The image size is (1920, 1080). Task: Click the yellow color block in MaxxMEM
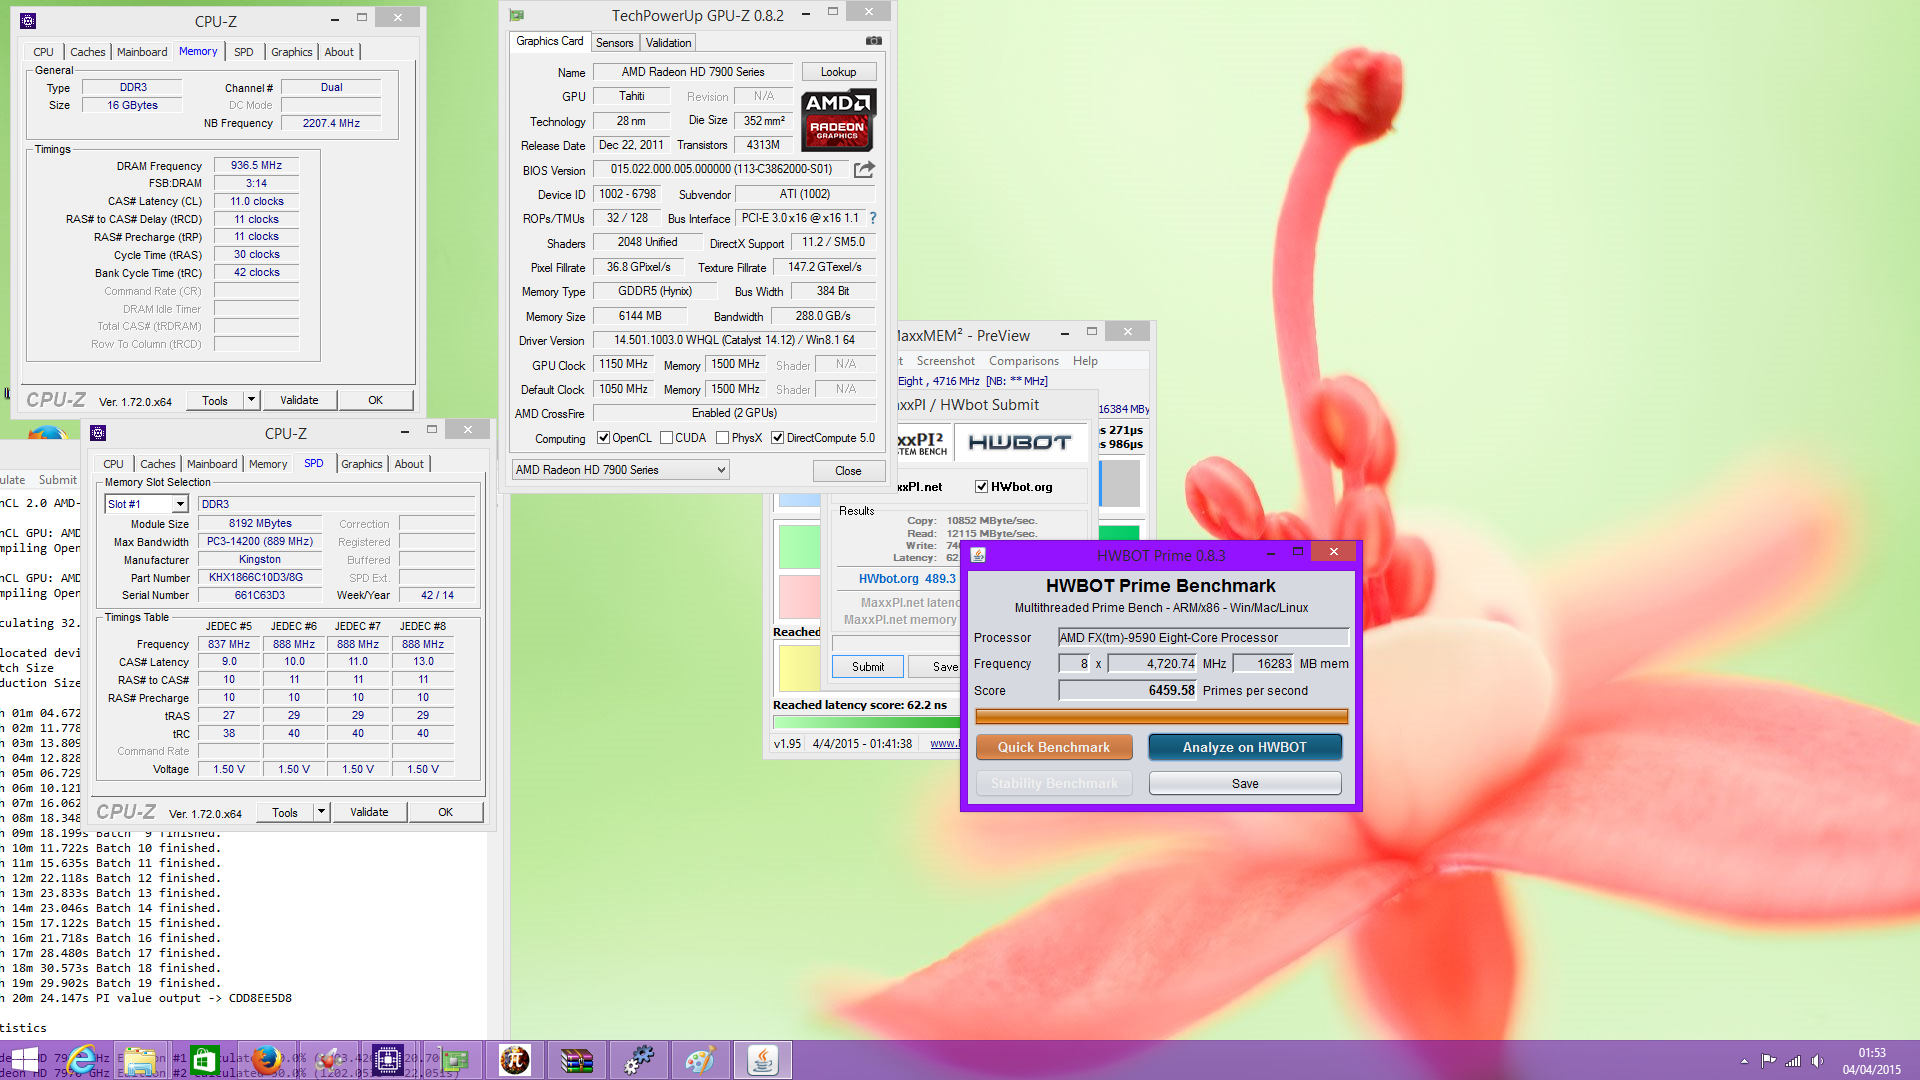(799, 668)
